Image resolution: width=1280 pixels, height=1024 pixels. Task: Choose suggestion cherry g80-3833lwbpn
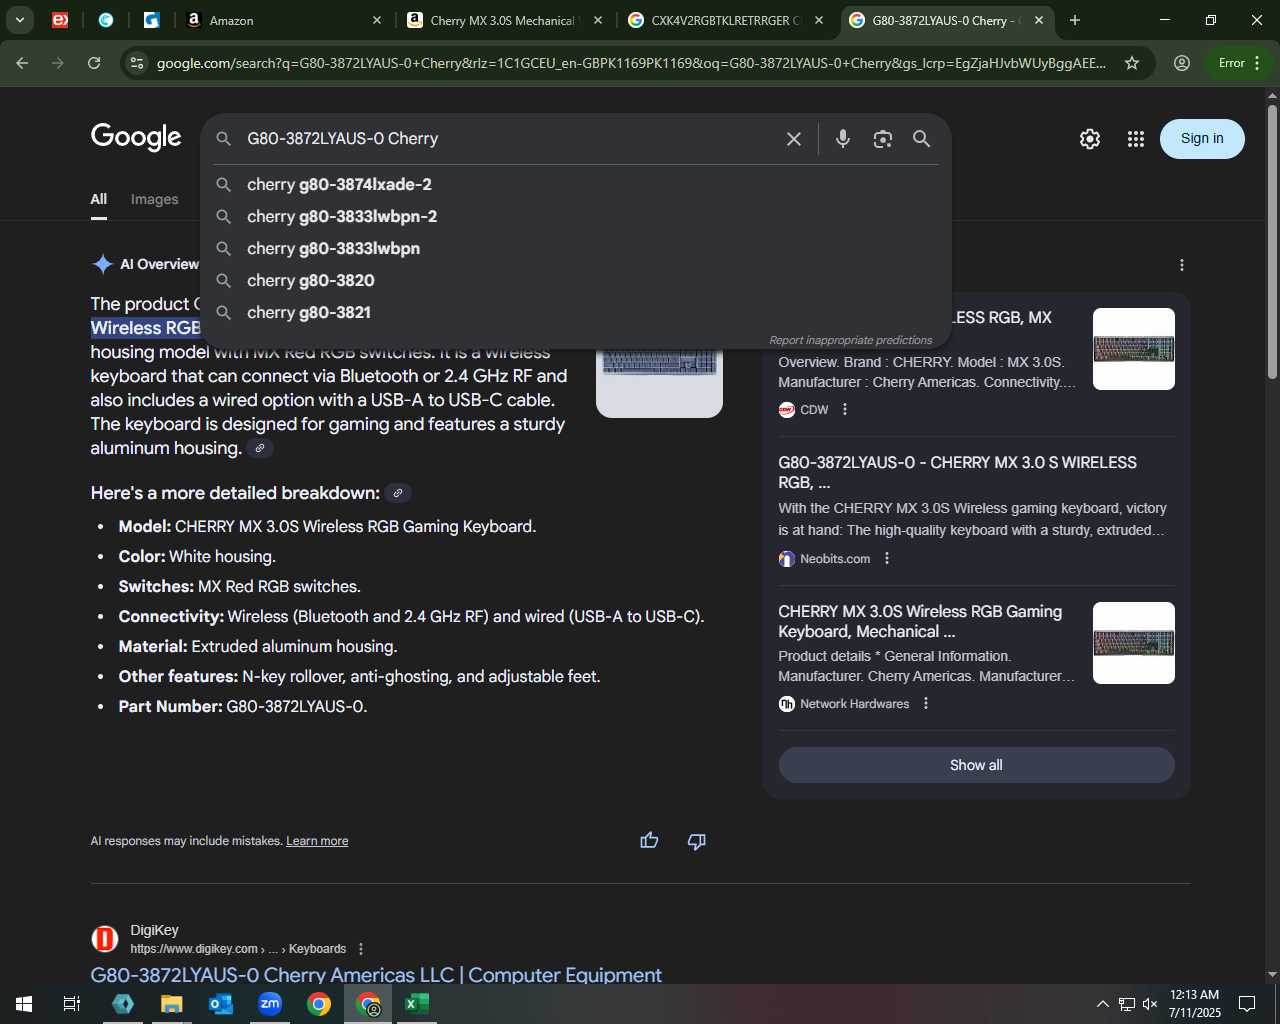pos(575,248)
